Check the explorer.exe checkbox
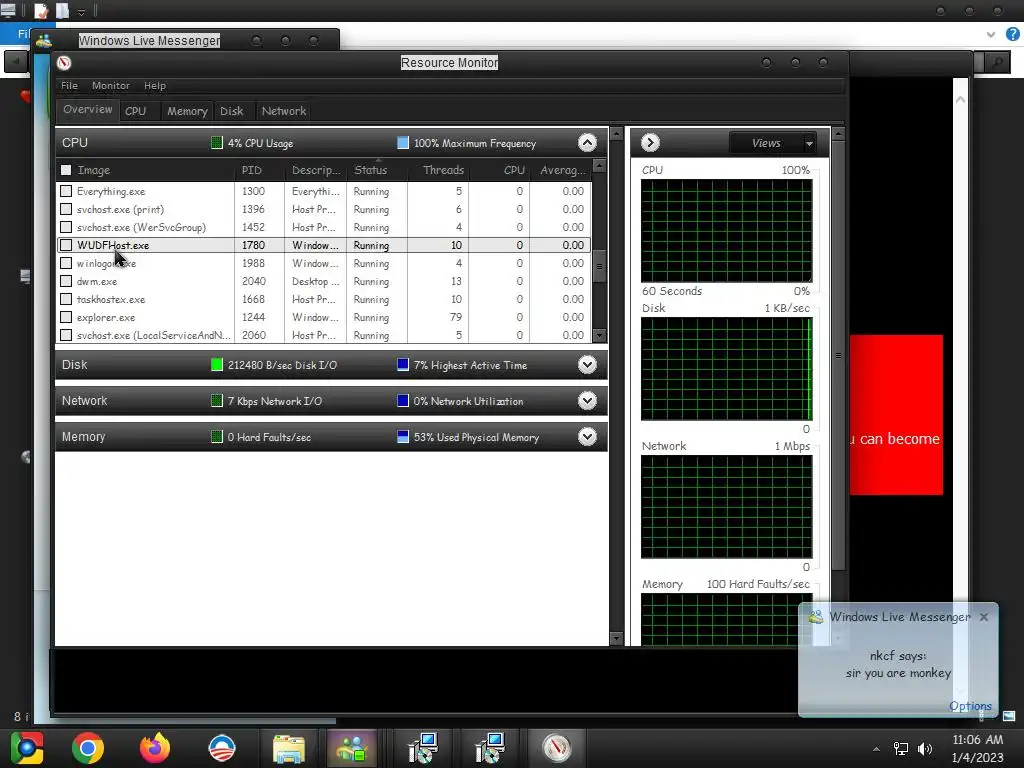The image size is (1024, 768). coord(66,317)
